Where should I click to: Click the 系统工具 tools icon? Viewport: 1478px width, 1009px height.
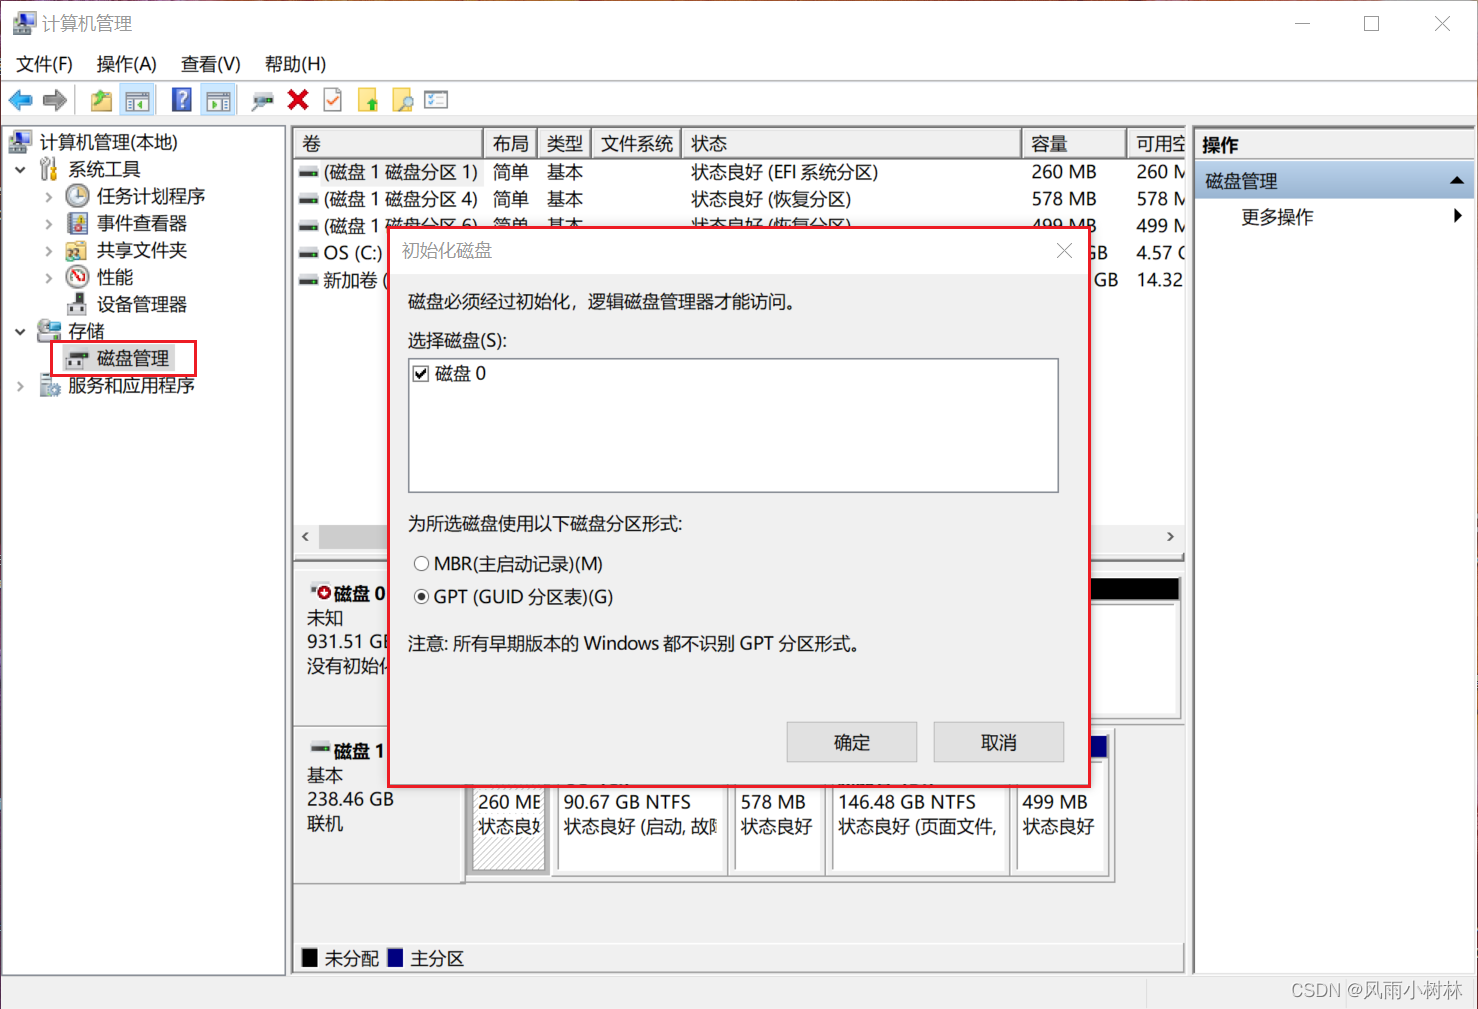click(49, 169)
